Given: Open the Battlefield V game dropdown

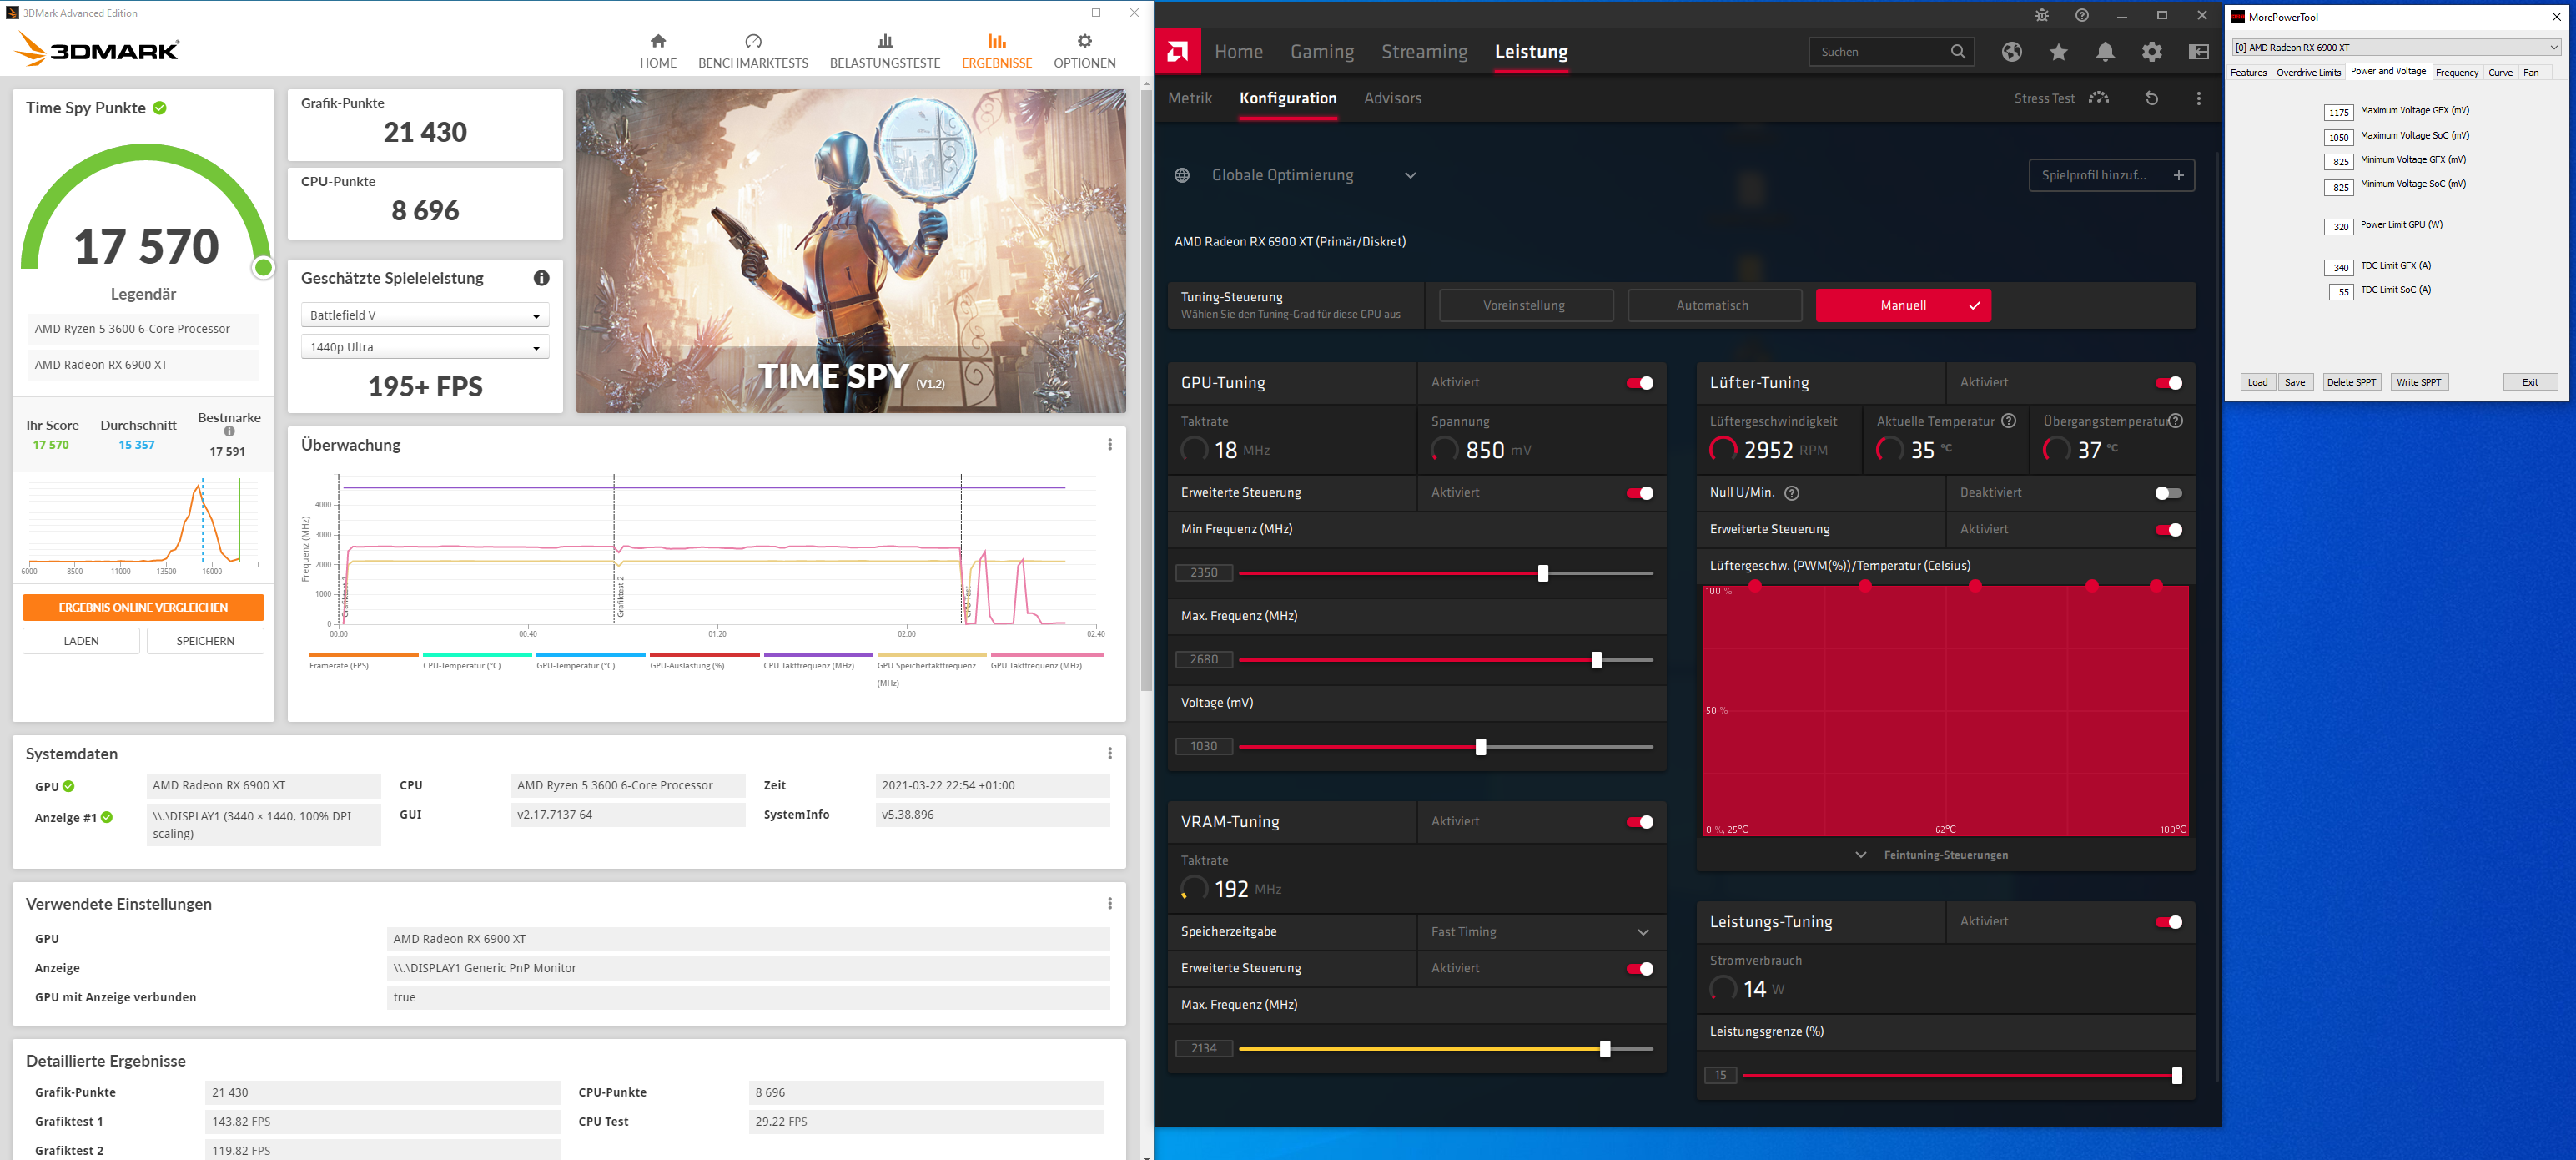Looking at the screenshot, I should click(424, 315).
